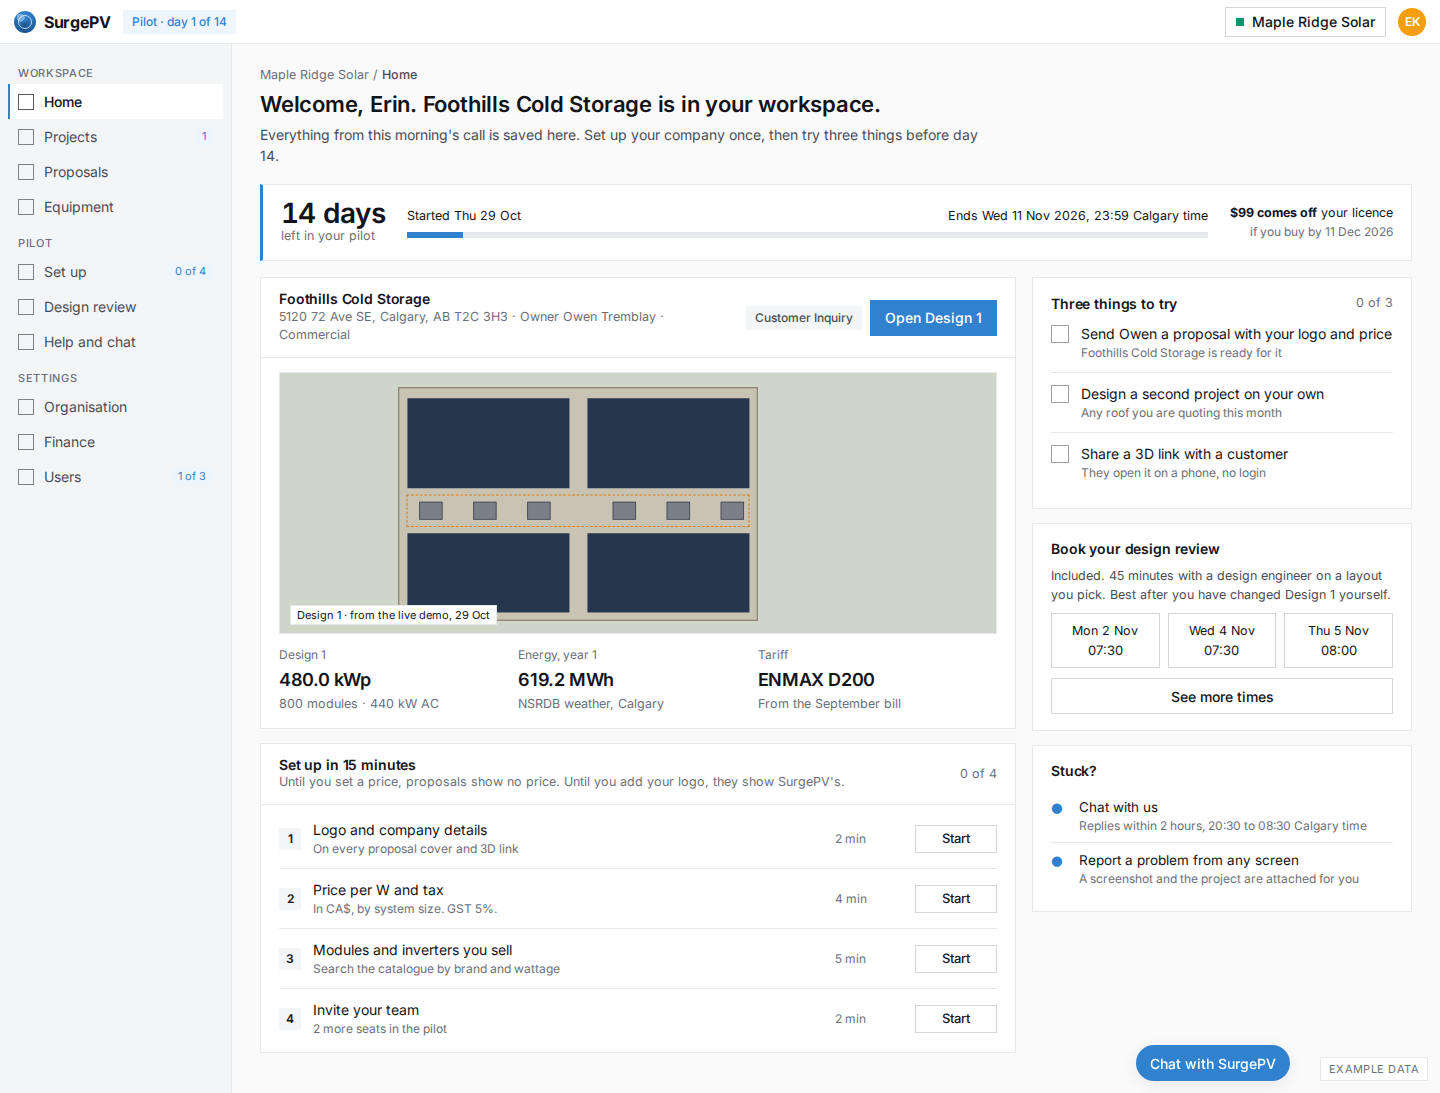Click the Design review sidebar icon
Viewport: 1440px width, 1093px height.
coord(26,307)
